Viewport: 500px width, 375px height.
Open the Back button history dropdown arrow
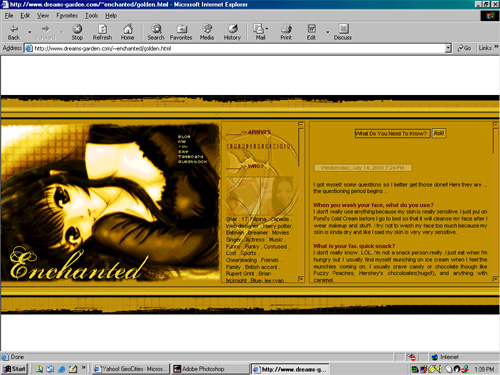[x=30, y=32]
